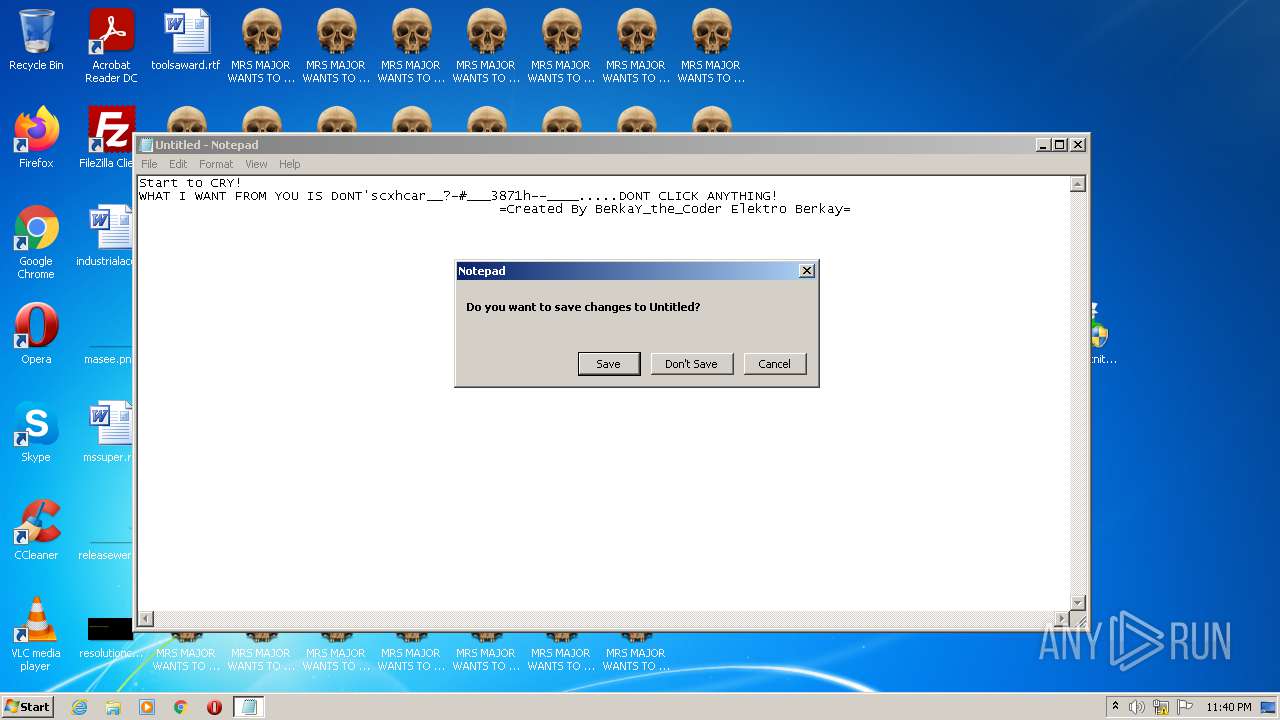Open volume control in system tray
Image resolution: width=1280 pixels, height=720 pixels.
point(1137,707)
